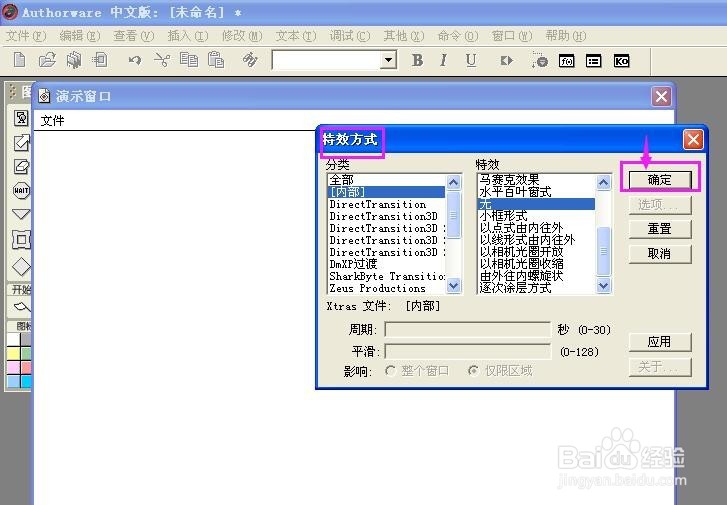Pick the pink color swatch in palette
Viewport: 727px width, 505px height.
coord(13,368)
